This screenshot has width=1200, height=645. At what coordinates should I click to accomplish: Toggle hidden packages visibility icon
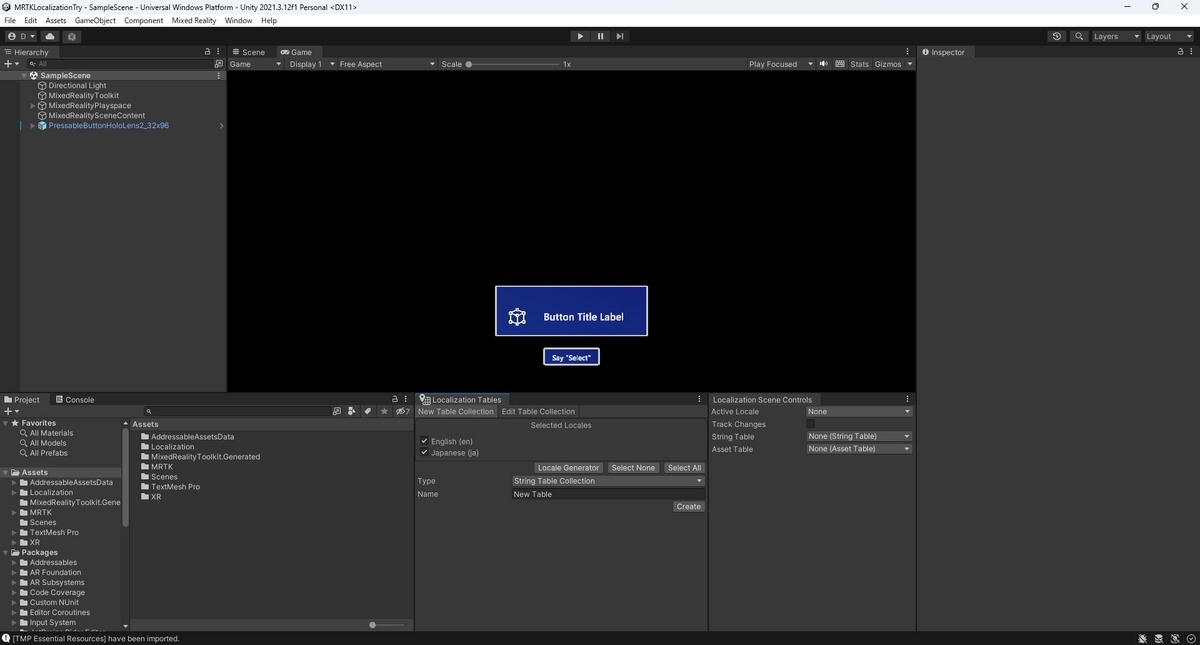[402, 411]
